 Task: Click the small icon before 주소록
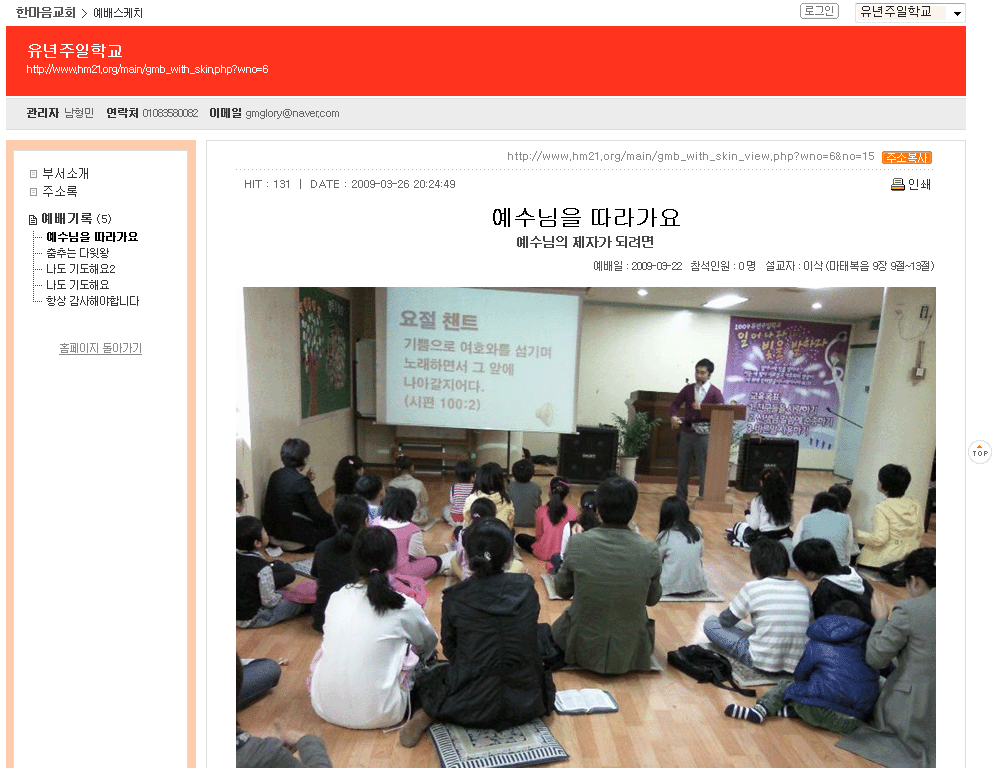[33, 192]
